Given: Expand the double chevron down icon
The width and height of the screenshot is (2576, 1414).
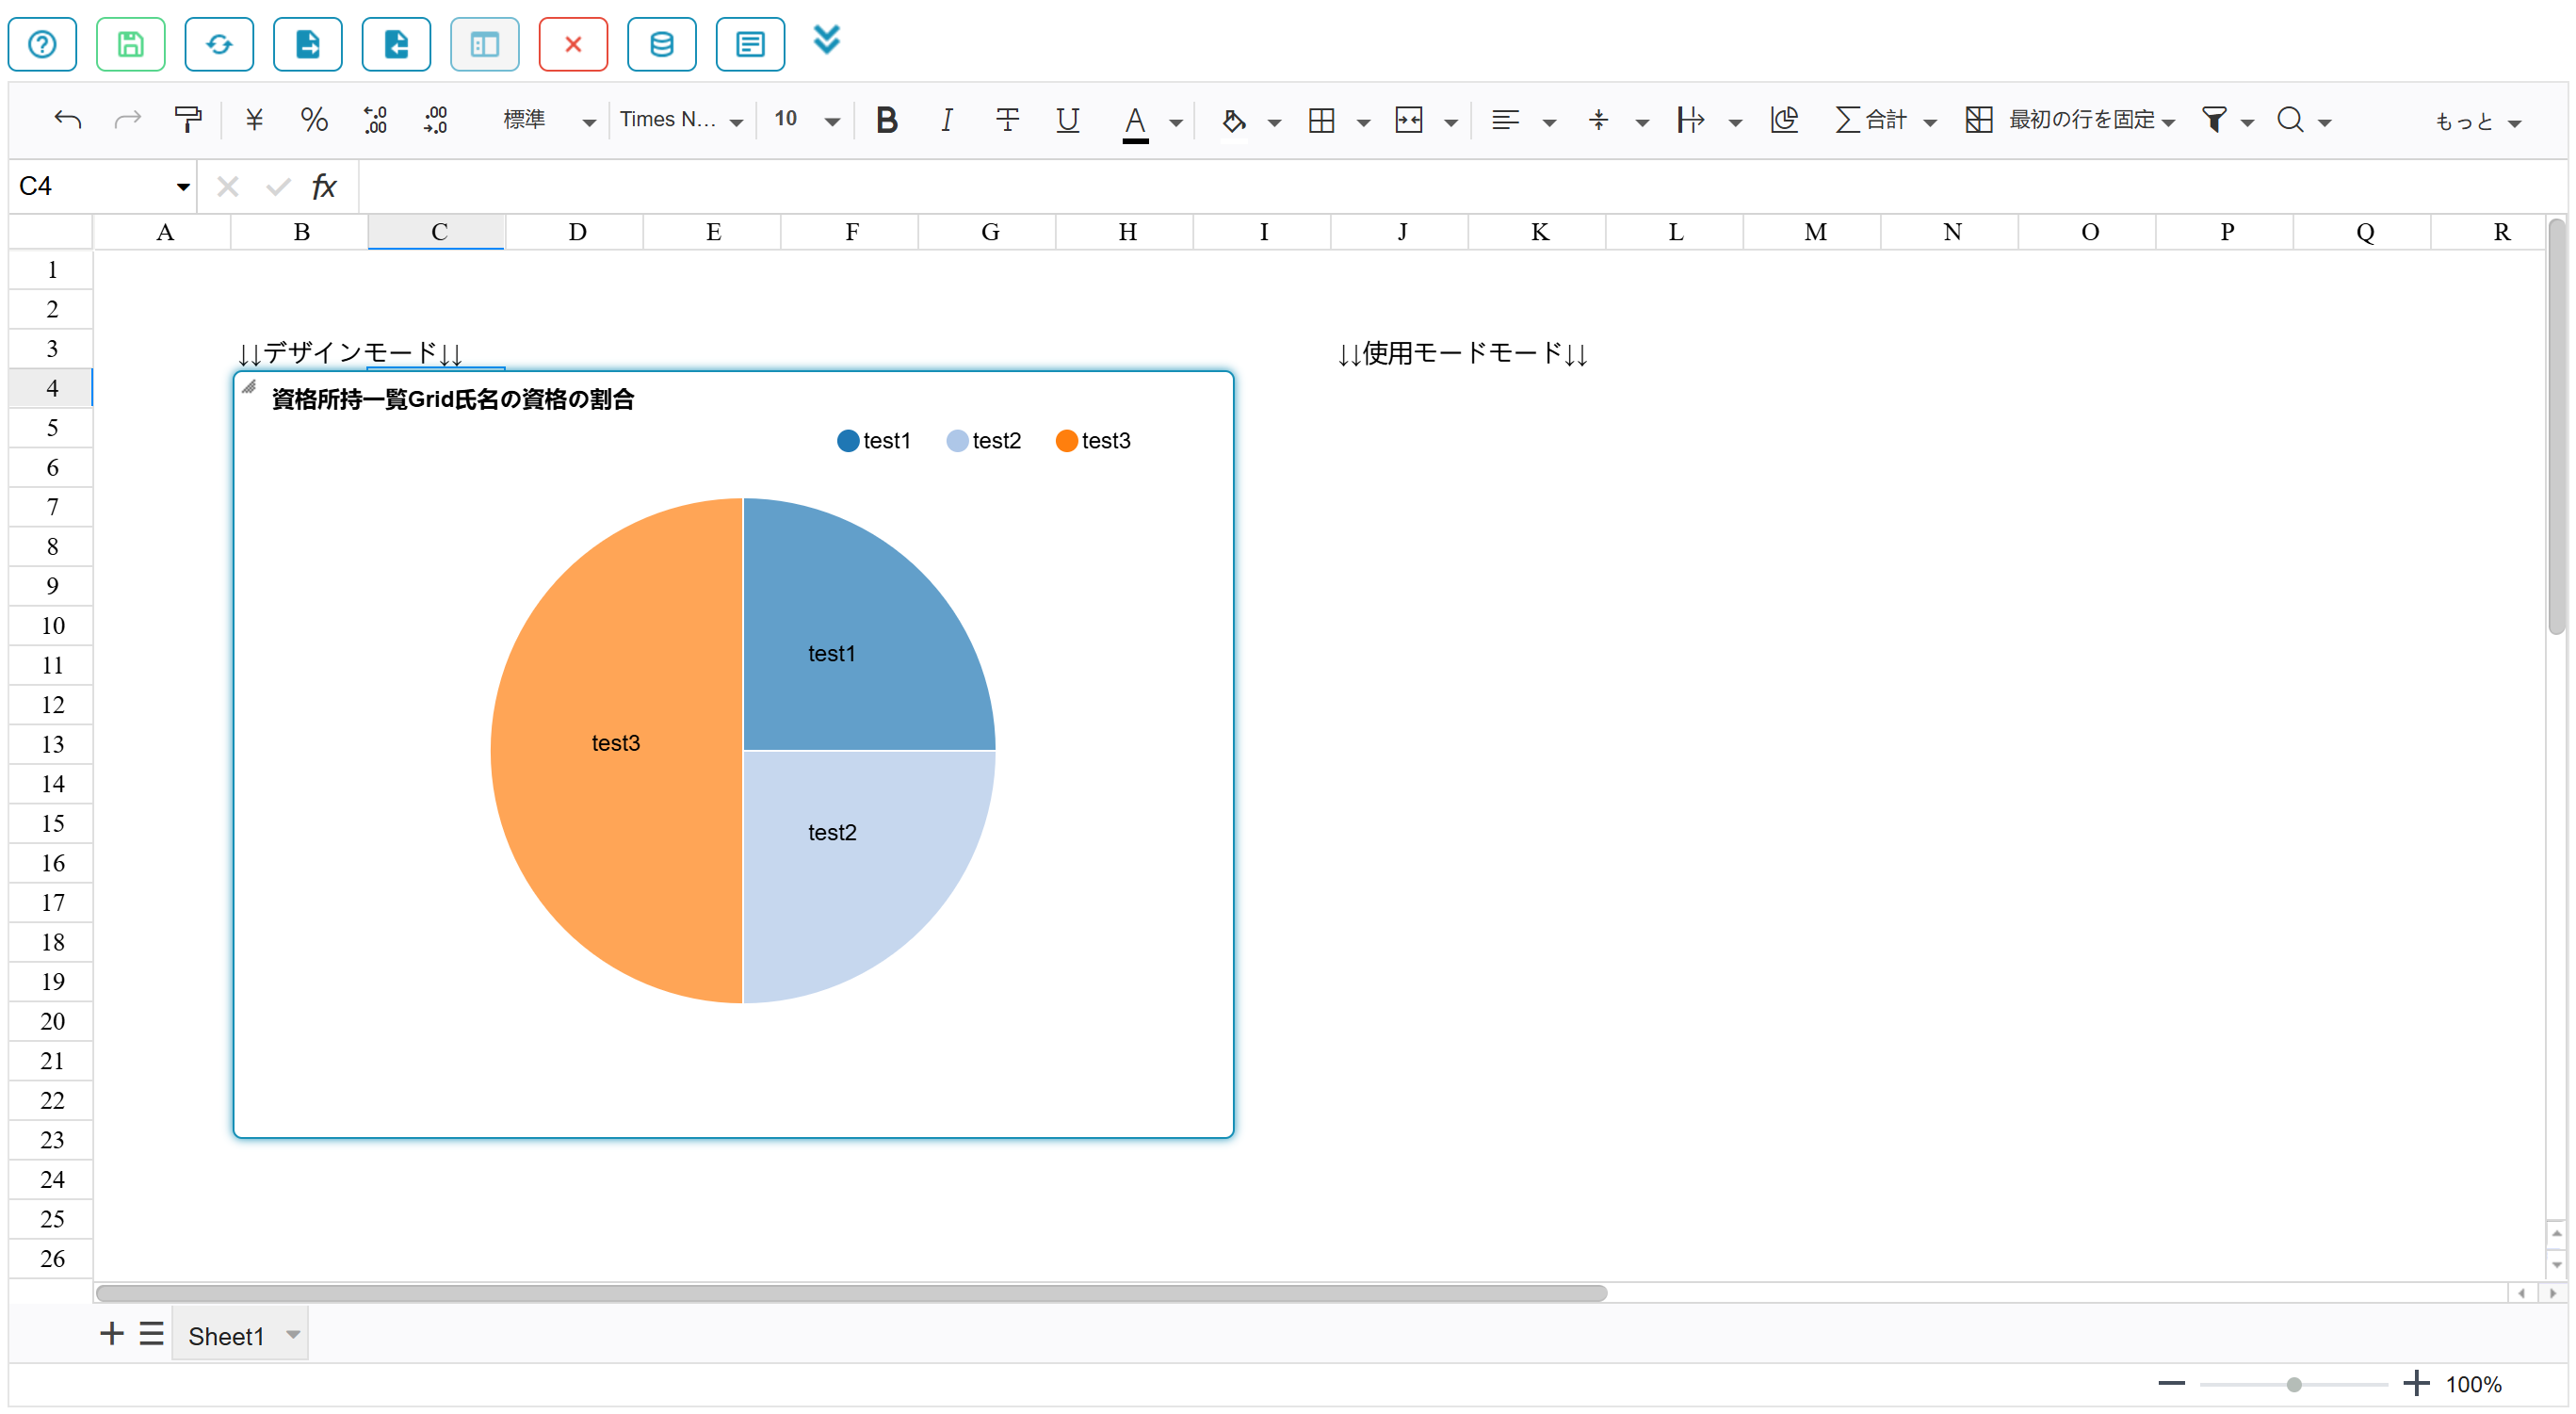Looking at the screenshot, I should point(827,40).
